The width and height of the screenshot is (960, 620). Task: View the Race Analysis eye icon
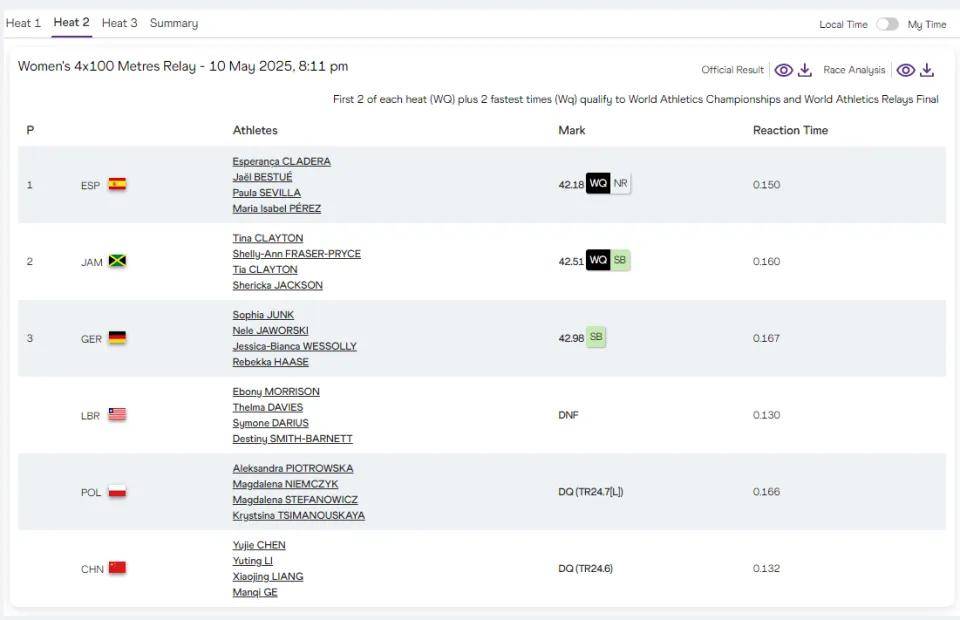click(906, 70)
